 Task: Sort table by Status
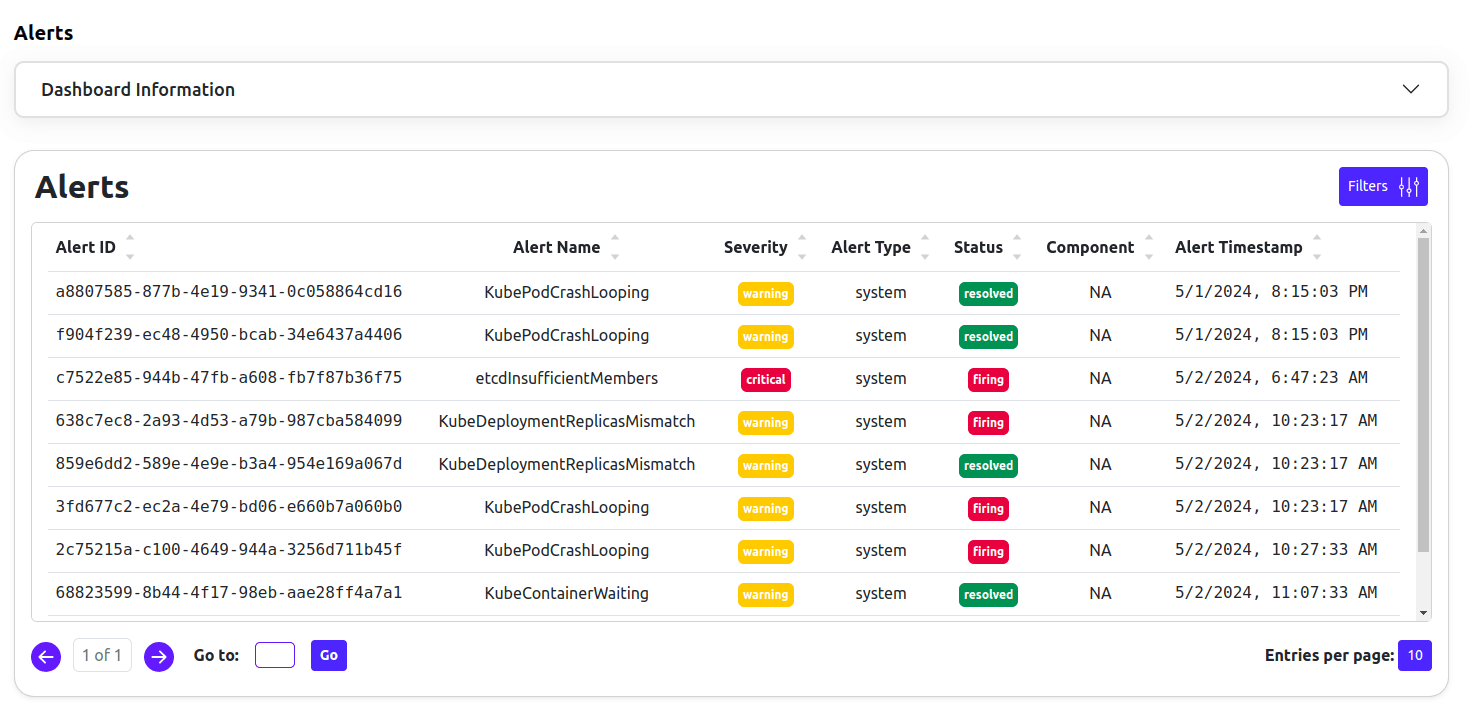1017,247
